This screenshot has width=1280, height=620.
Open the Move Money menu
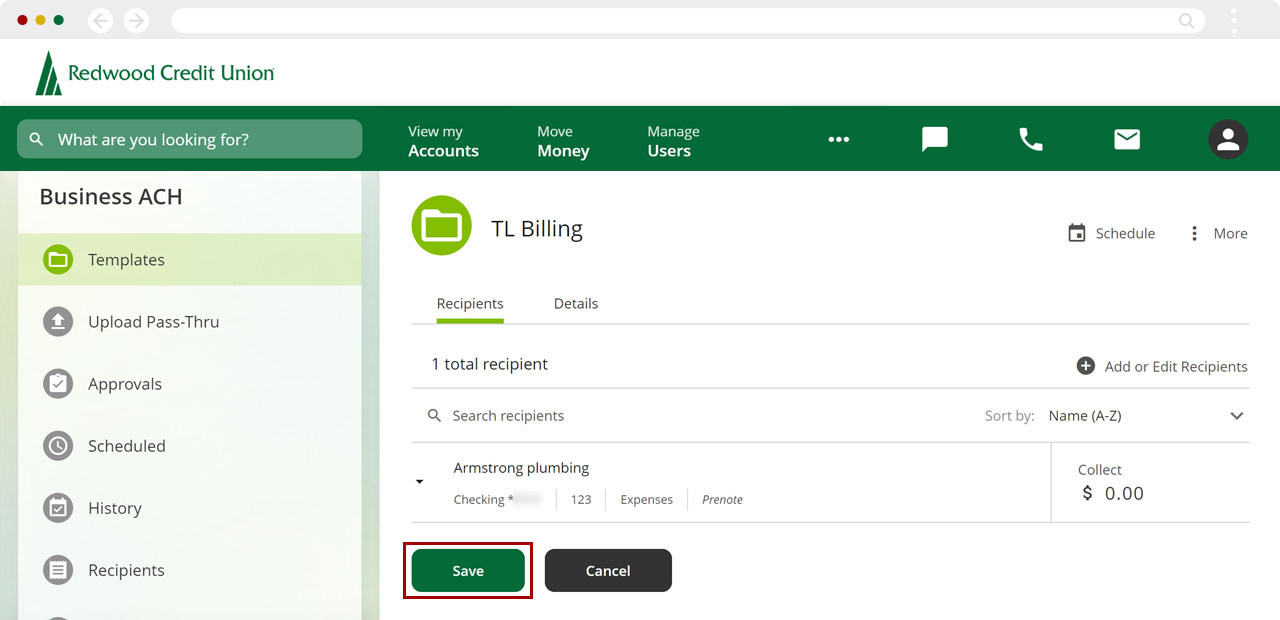pos(563,141)
